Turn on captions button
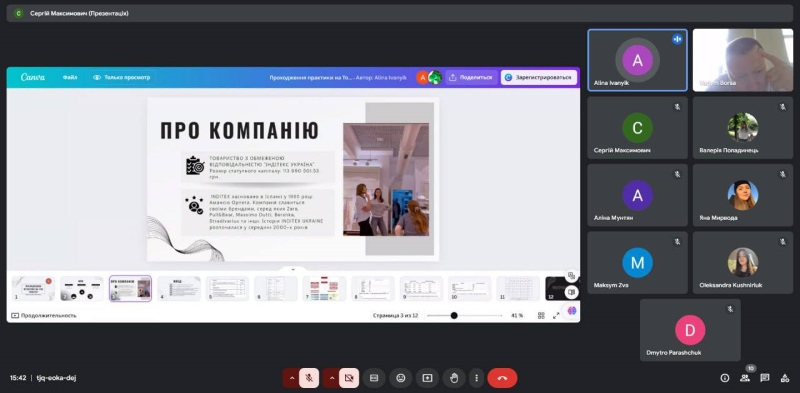 click(x=374, y=378)
